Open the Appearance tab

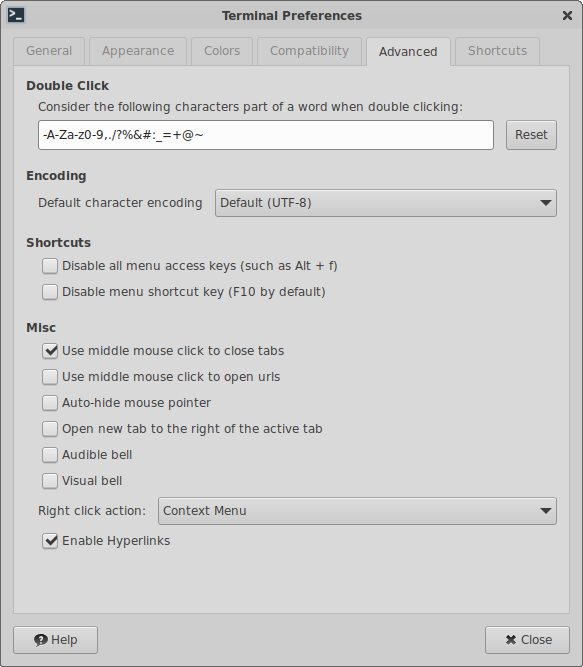tap(138, 51)
